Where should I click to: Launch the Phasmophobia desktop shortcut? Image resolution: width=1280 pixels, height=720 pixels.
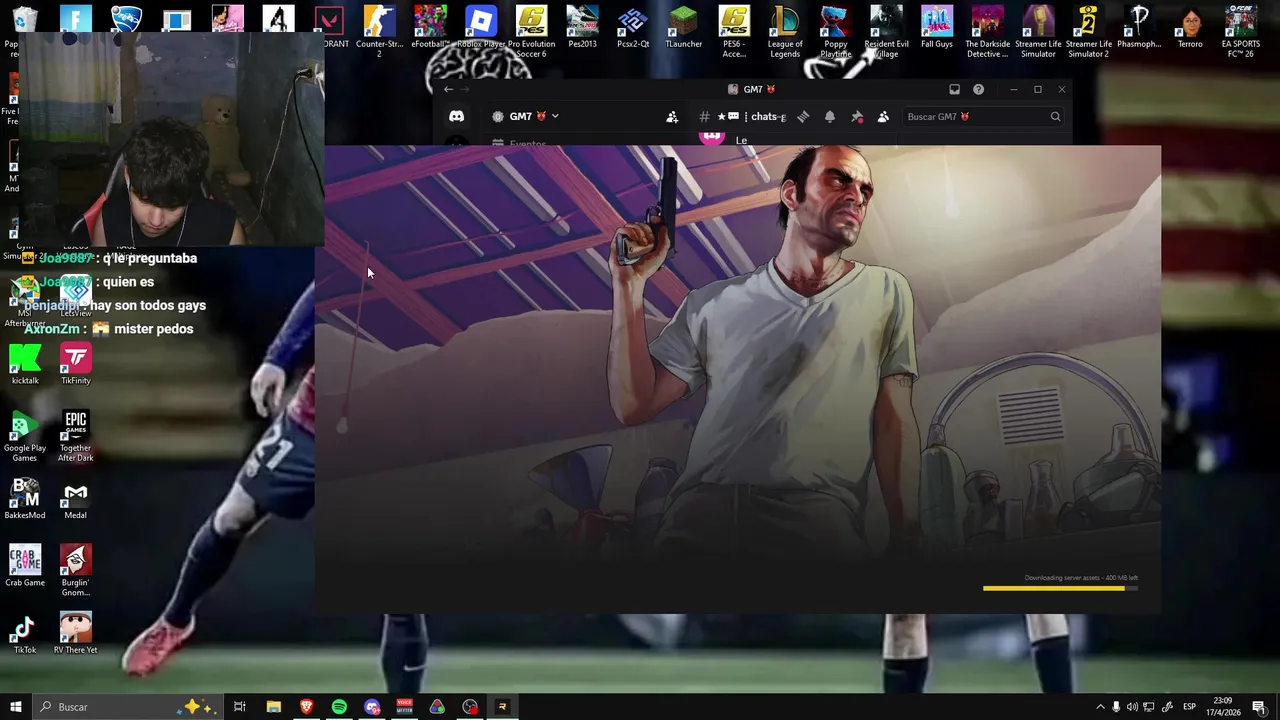click(x=1139, y=27)
